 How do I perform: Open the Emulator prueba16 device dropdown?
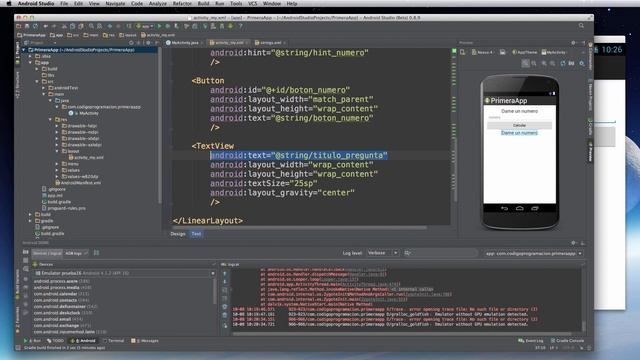124,273
